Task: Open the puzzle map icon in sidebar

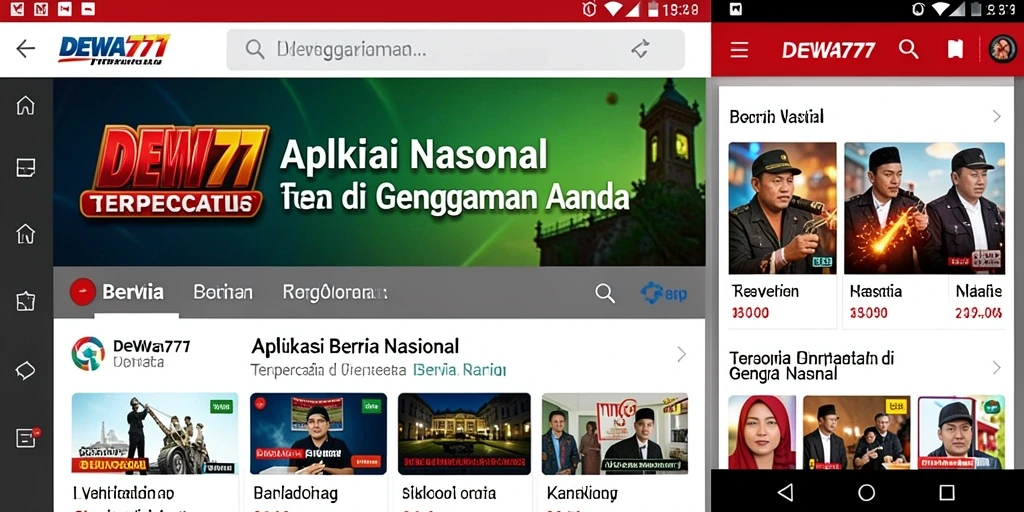Action: pos(25,301)
